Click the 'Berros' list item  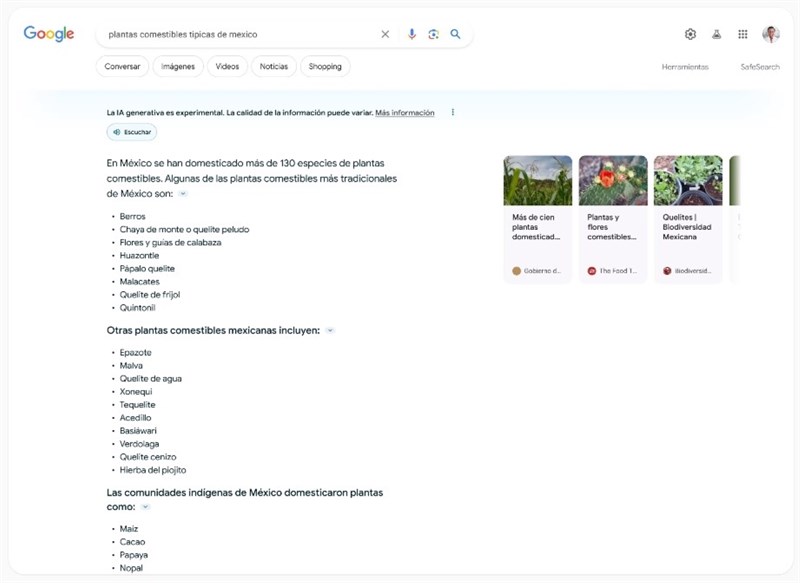[x=133, y=216]
